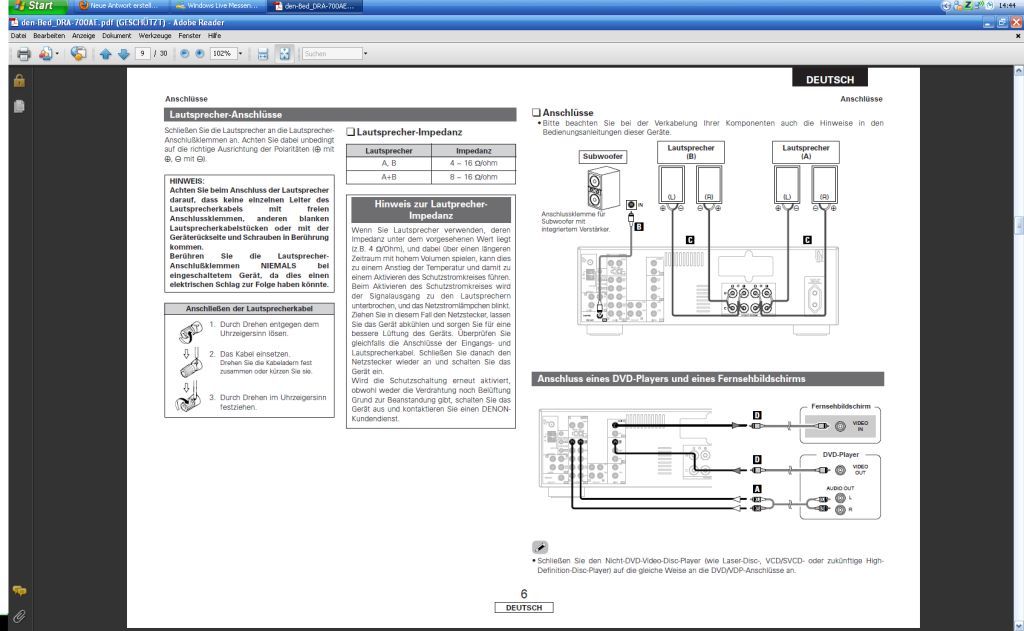1024x631 pixels.
Task: Open the Datei menu
Action: pyautogui.click(x=18, y=36)
